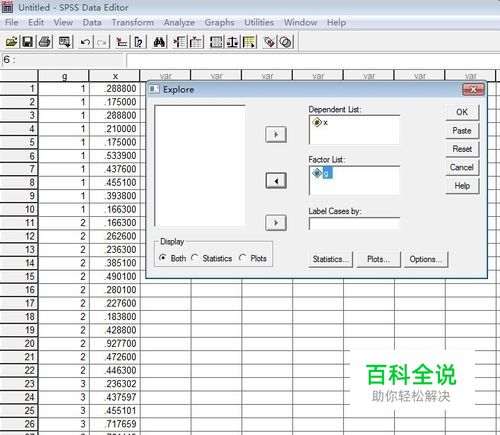Viewport: 500px width, 435px height.
Task: Open the Analyze menu
Action: coord(179,22)
